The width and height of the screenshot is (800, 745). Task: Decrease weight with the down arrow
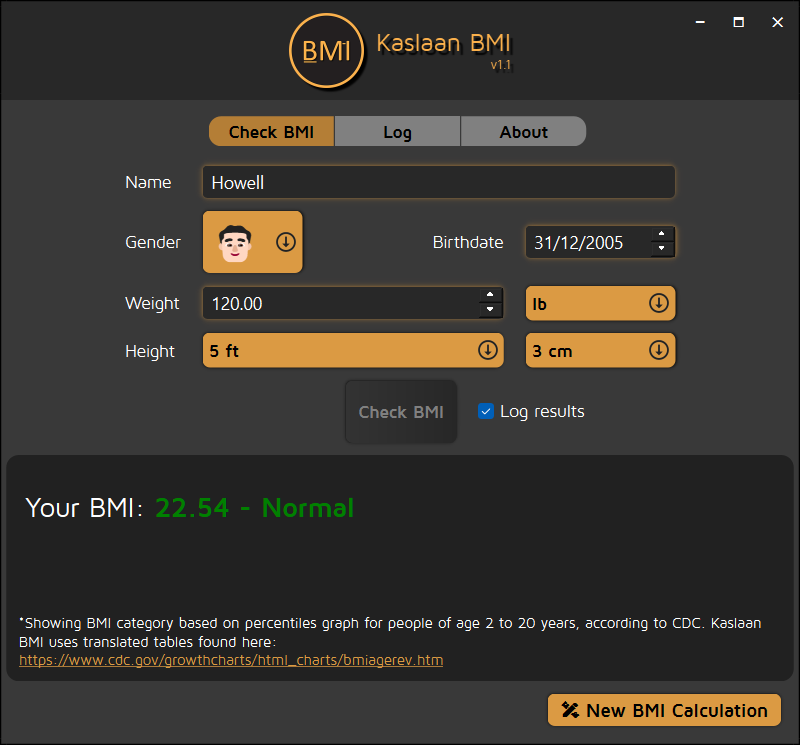click(490, 310)
